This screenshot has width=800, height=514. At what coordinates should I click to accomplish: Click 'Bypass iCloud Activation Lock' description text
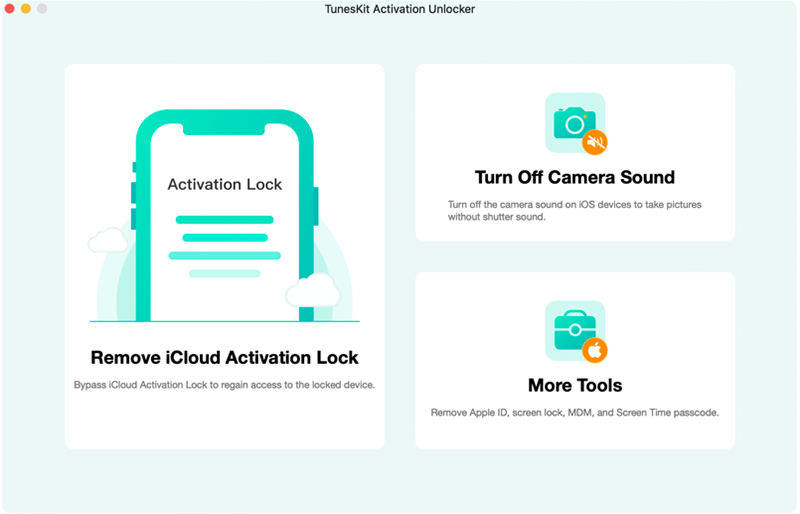click(224, 385)
